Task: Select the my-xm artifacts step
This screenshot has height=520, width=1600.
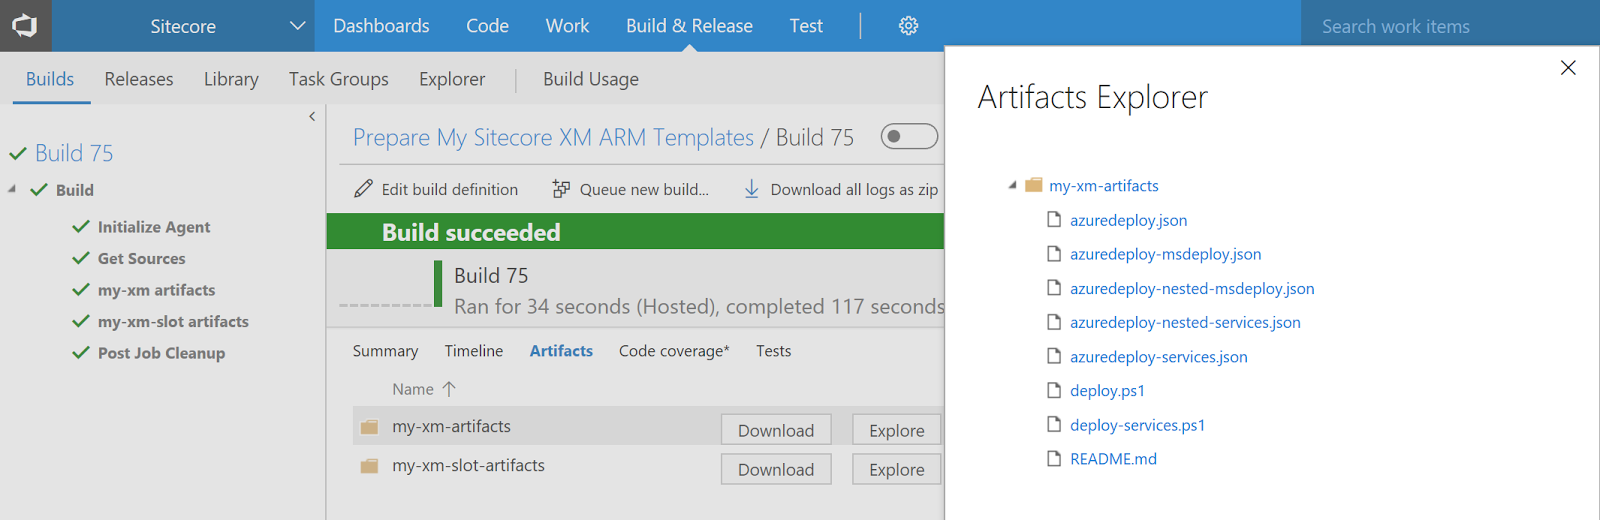Action: point(156,290)
